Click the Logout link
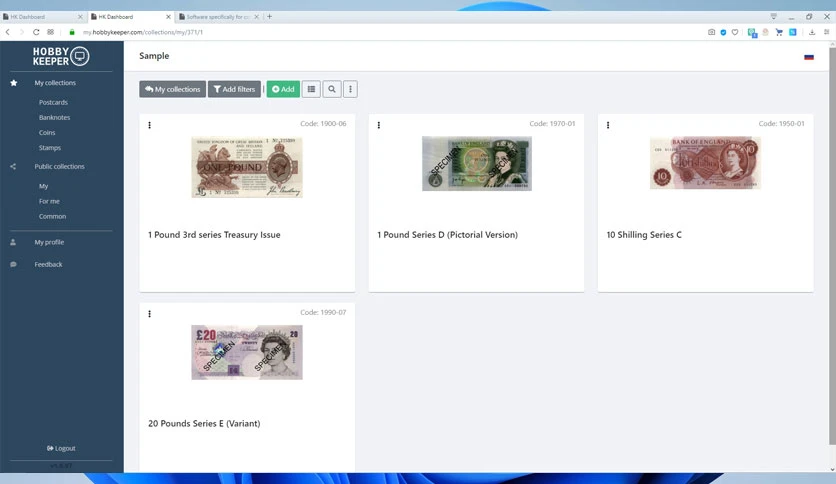 click(x=61, y=448)
